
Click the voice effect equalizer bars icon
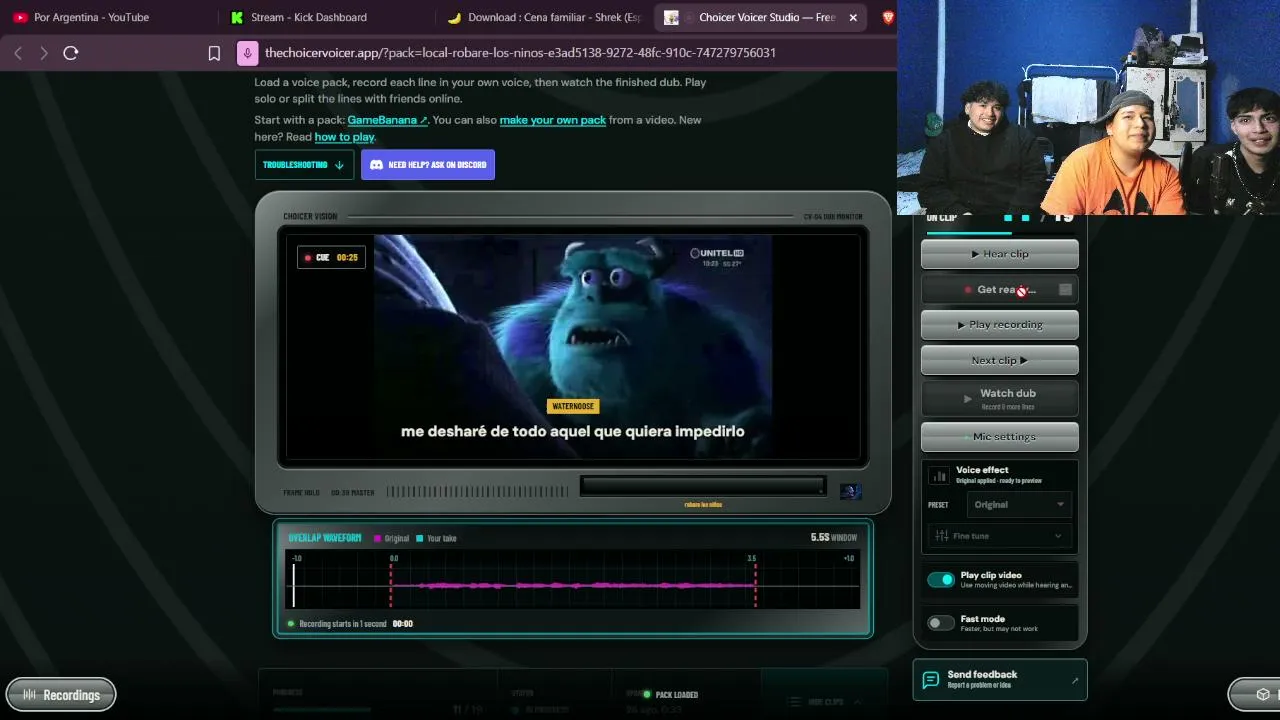pyautogui.click(x=939, y=476)
